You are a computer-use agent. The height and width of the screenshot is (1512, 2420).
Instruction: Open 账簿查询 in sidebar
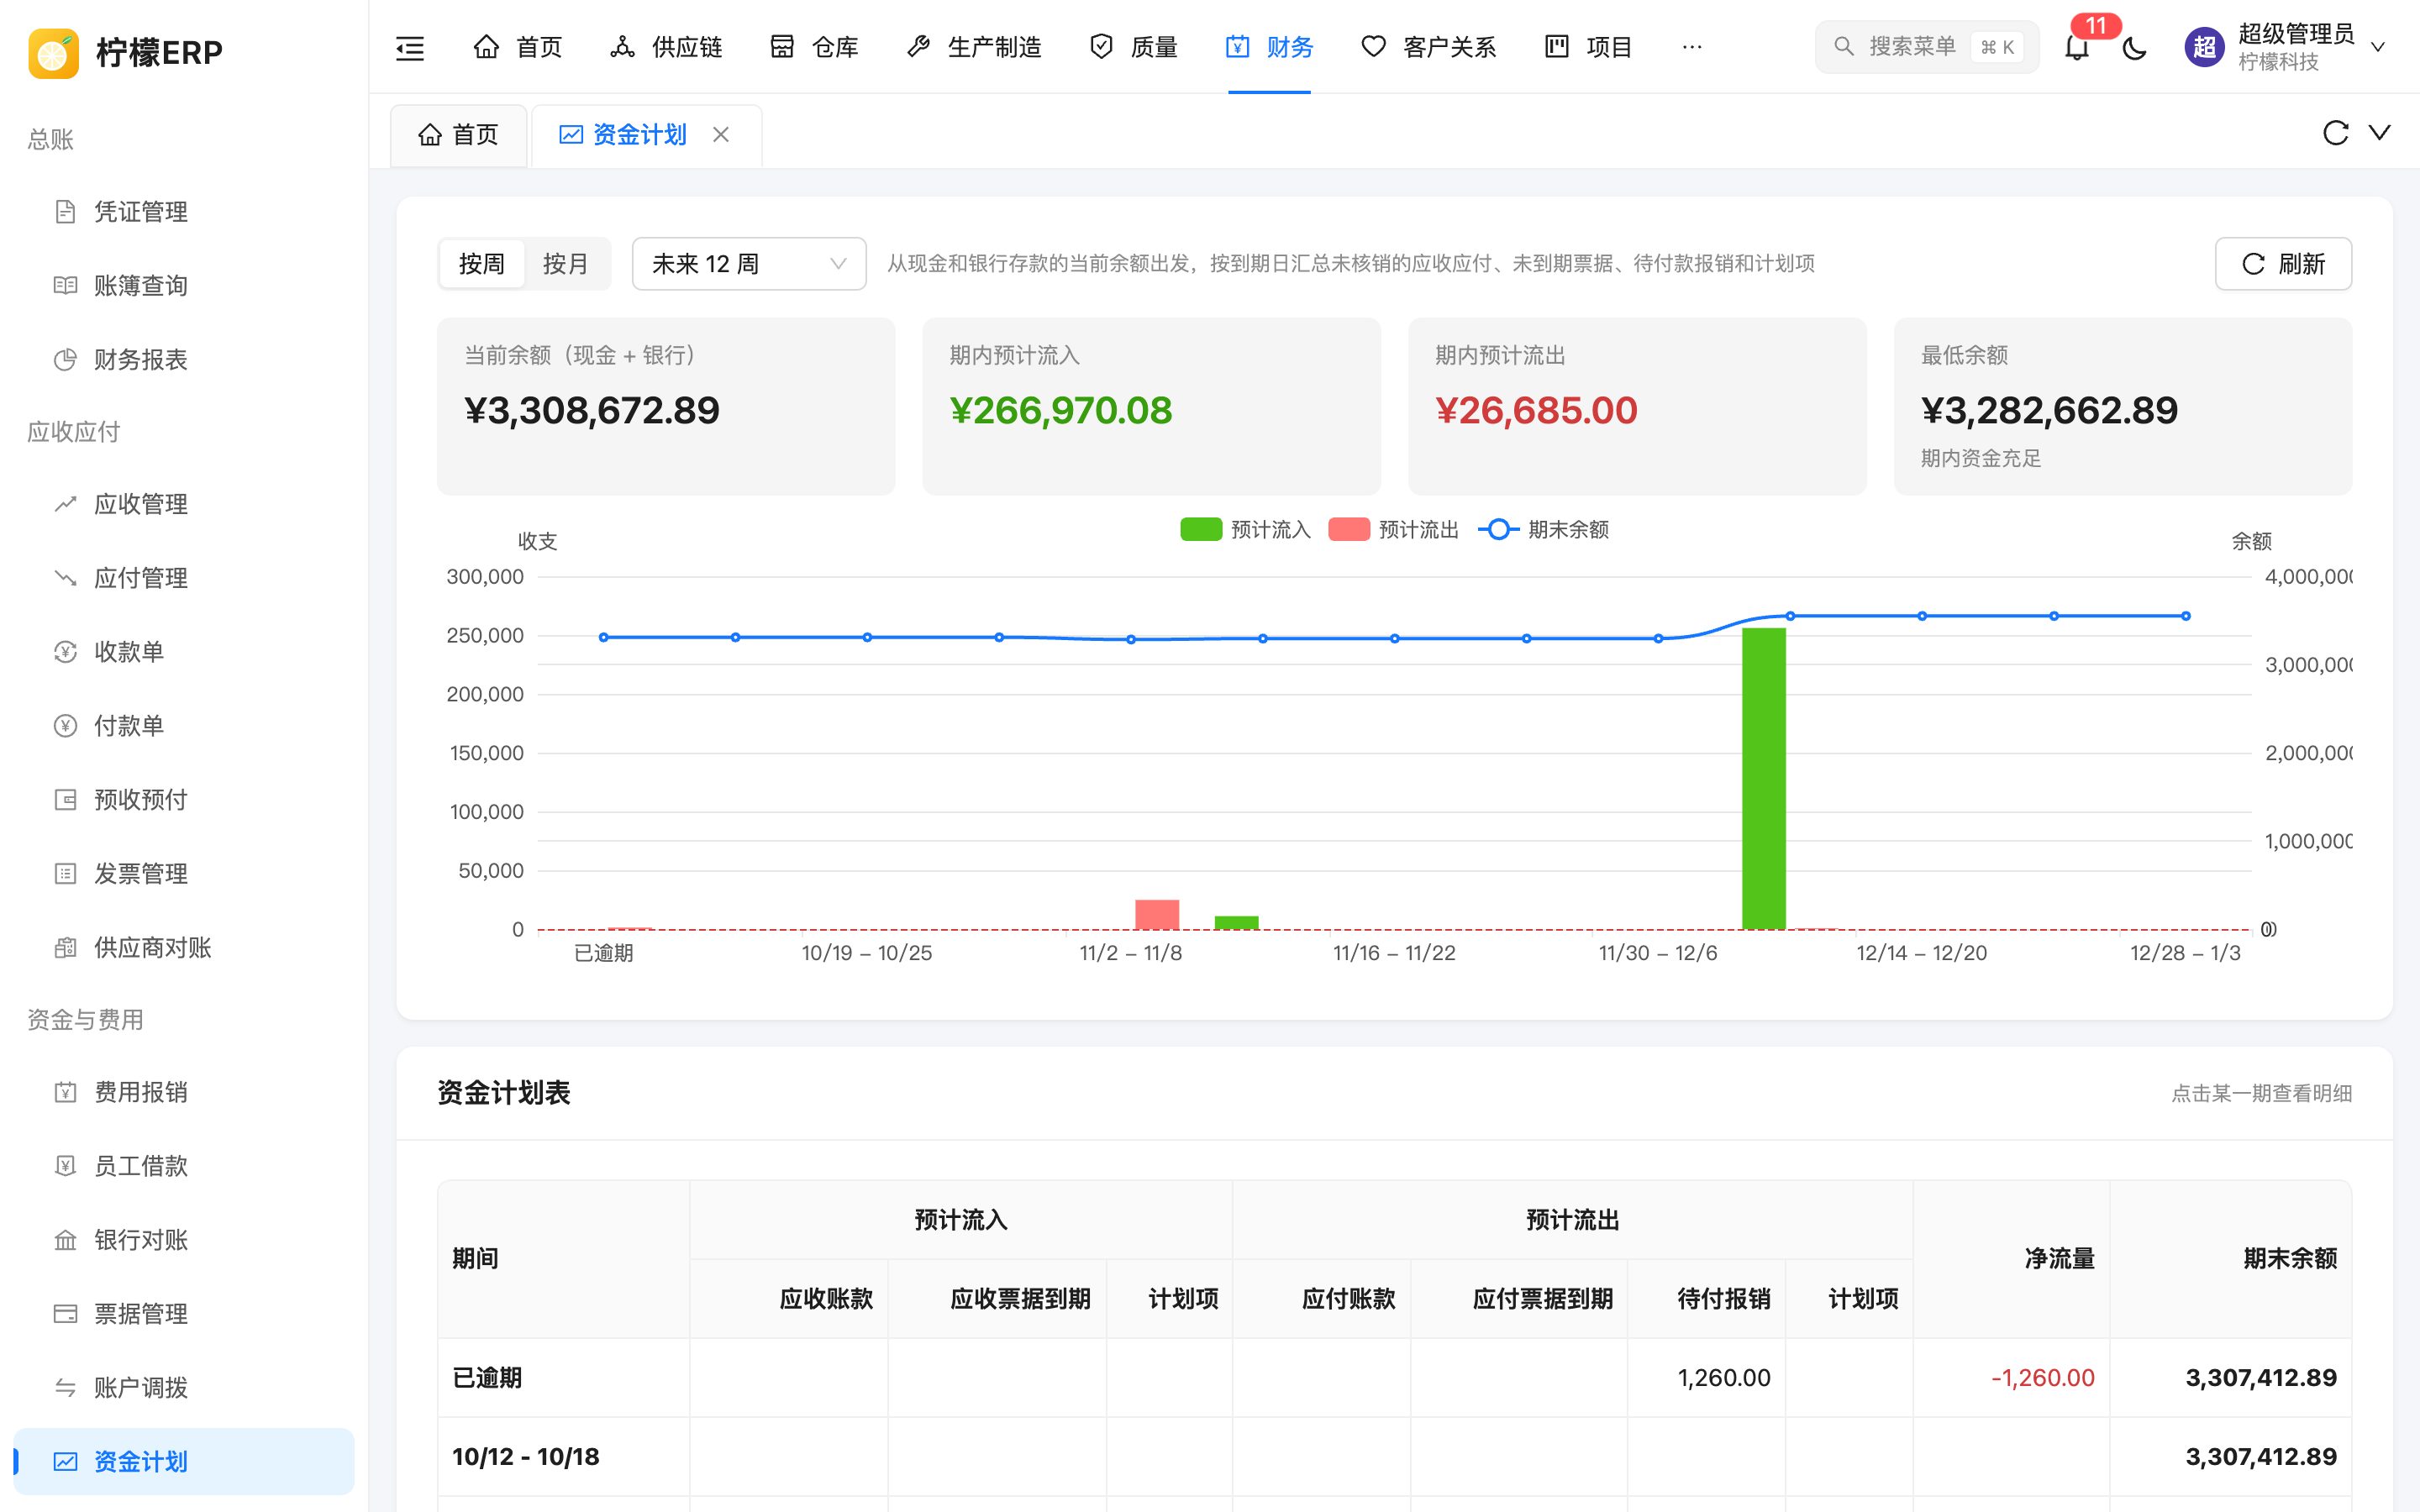pos(184,286)
